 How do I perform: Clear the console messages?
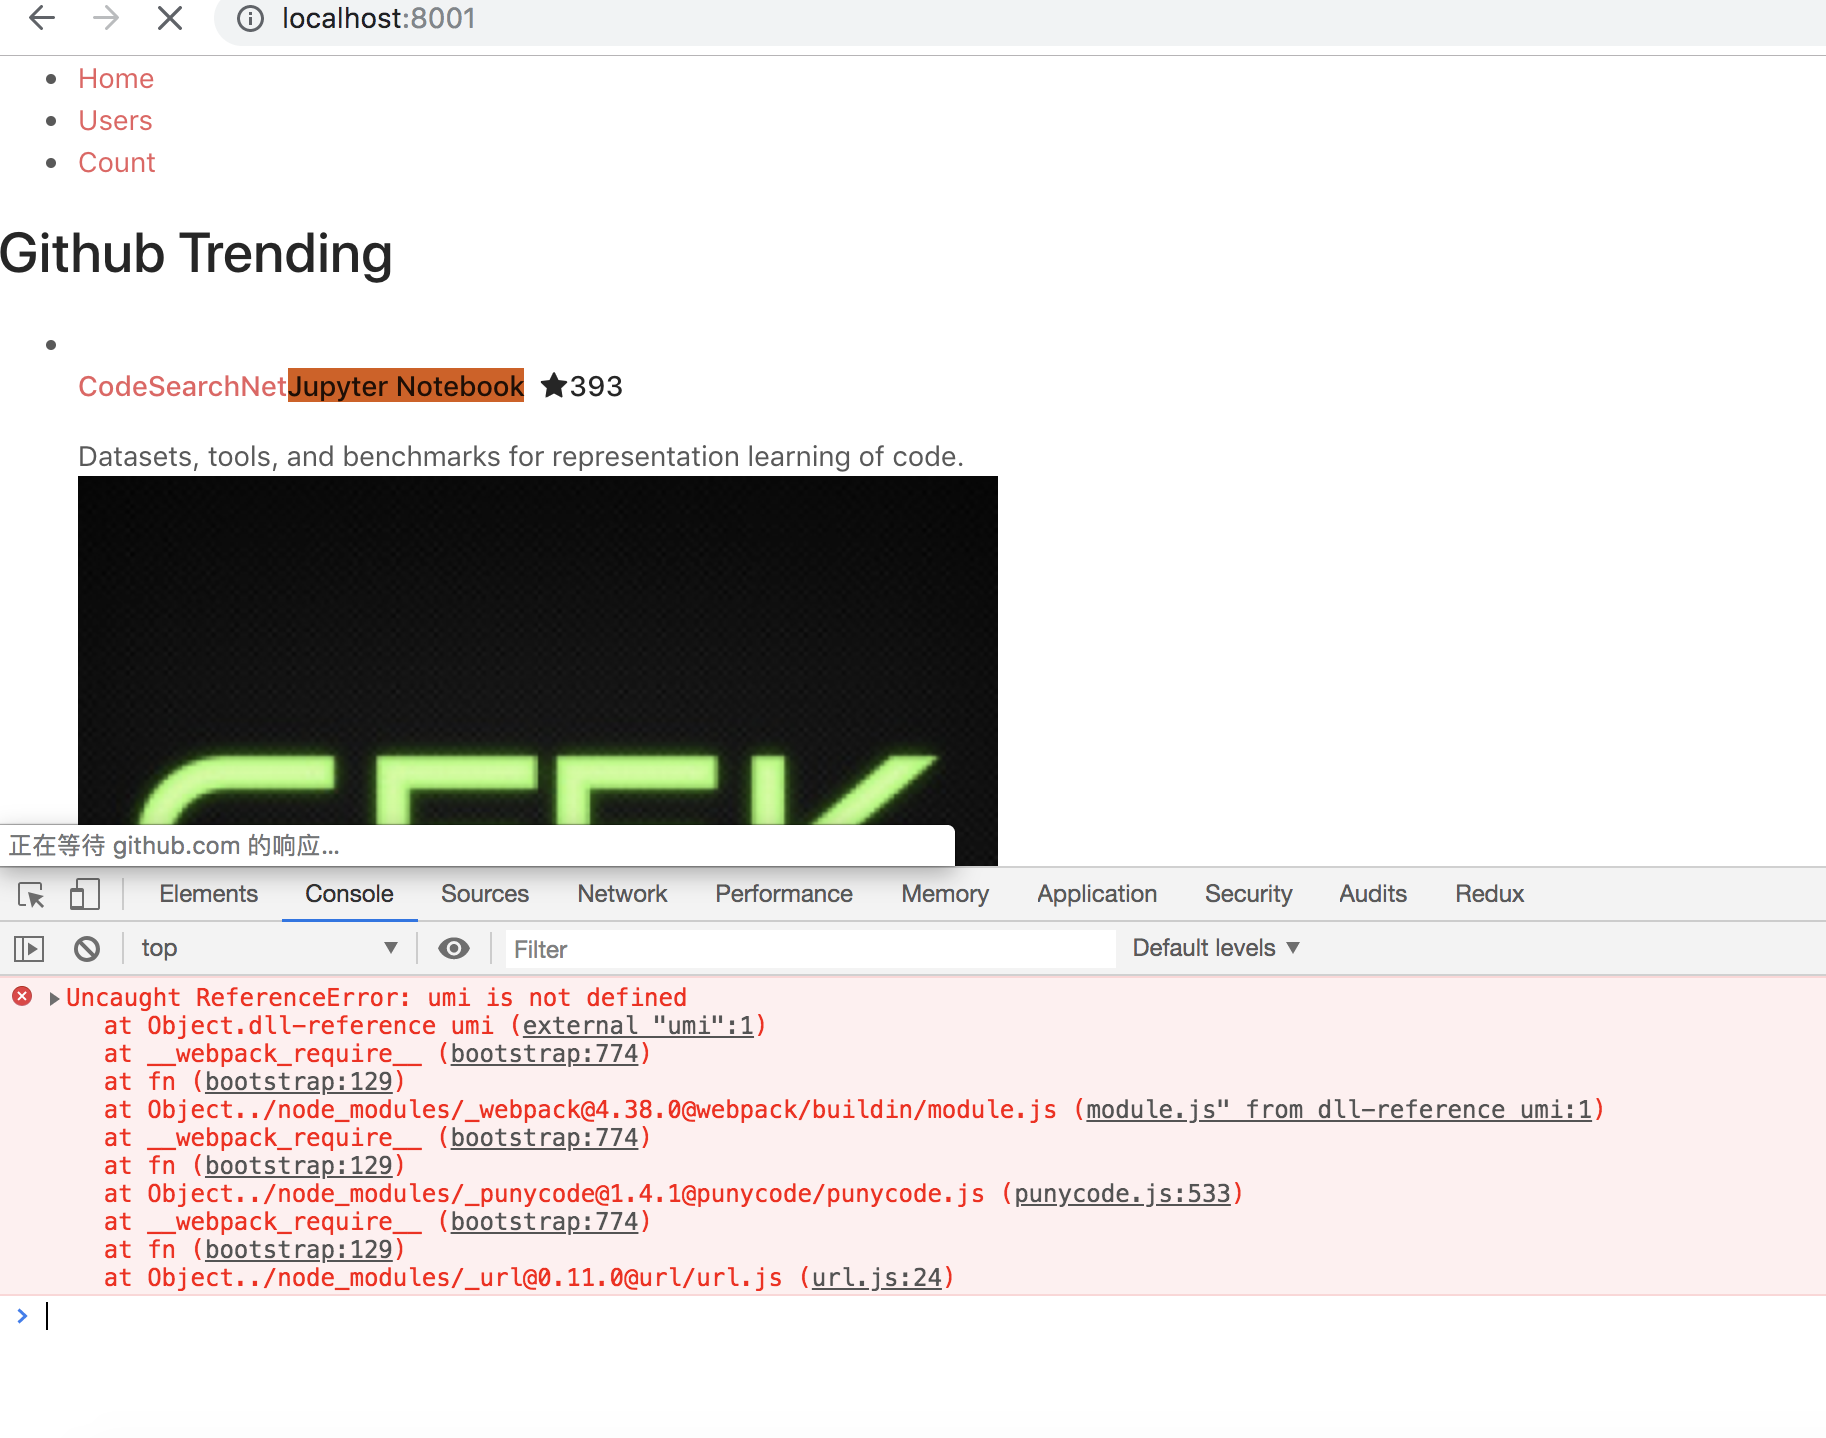point(88,948)
